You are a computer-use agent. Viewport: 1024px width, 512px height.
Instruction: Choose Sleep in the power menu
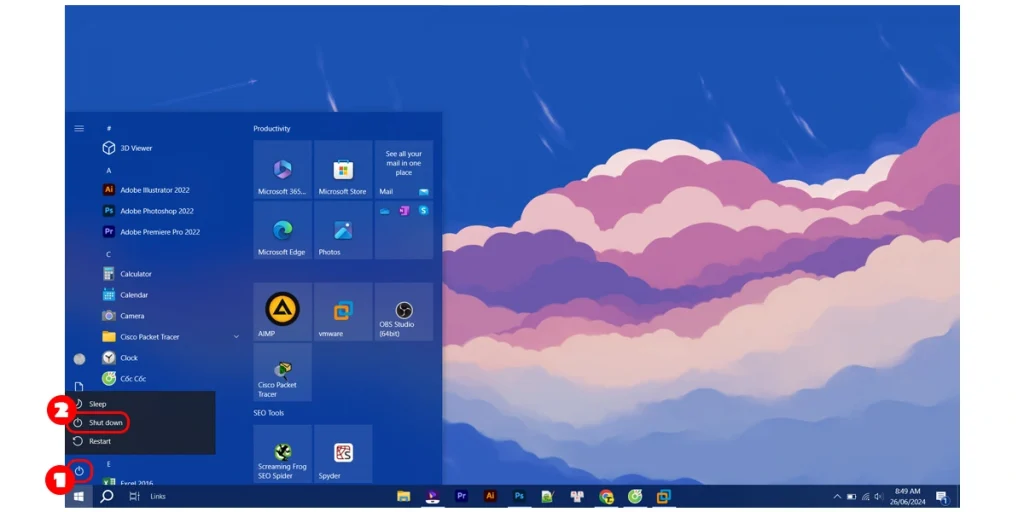[x=140, y=404]
